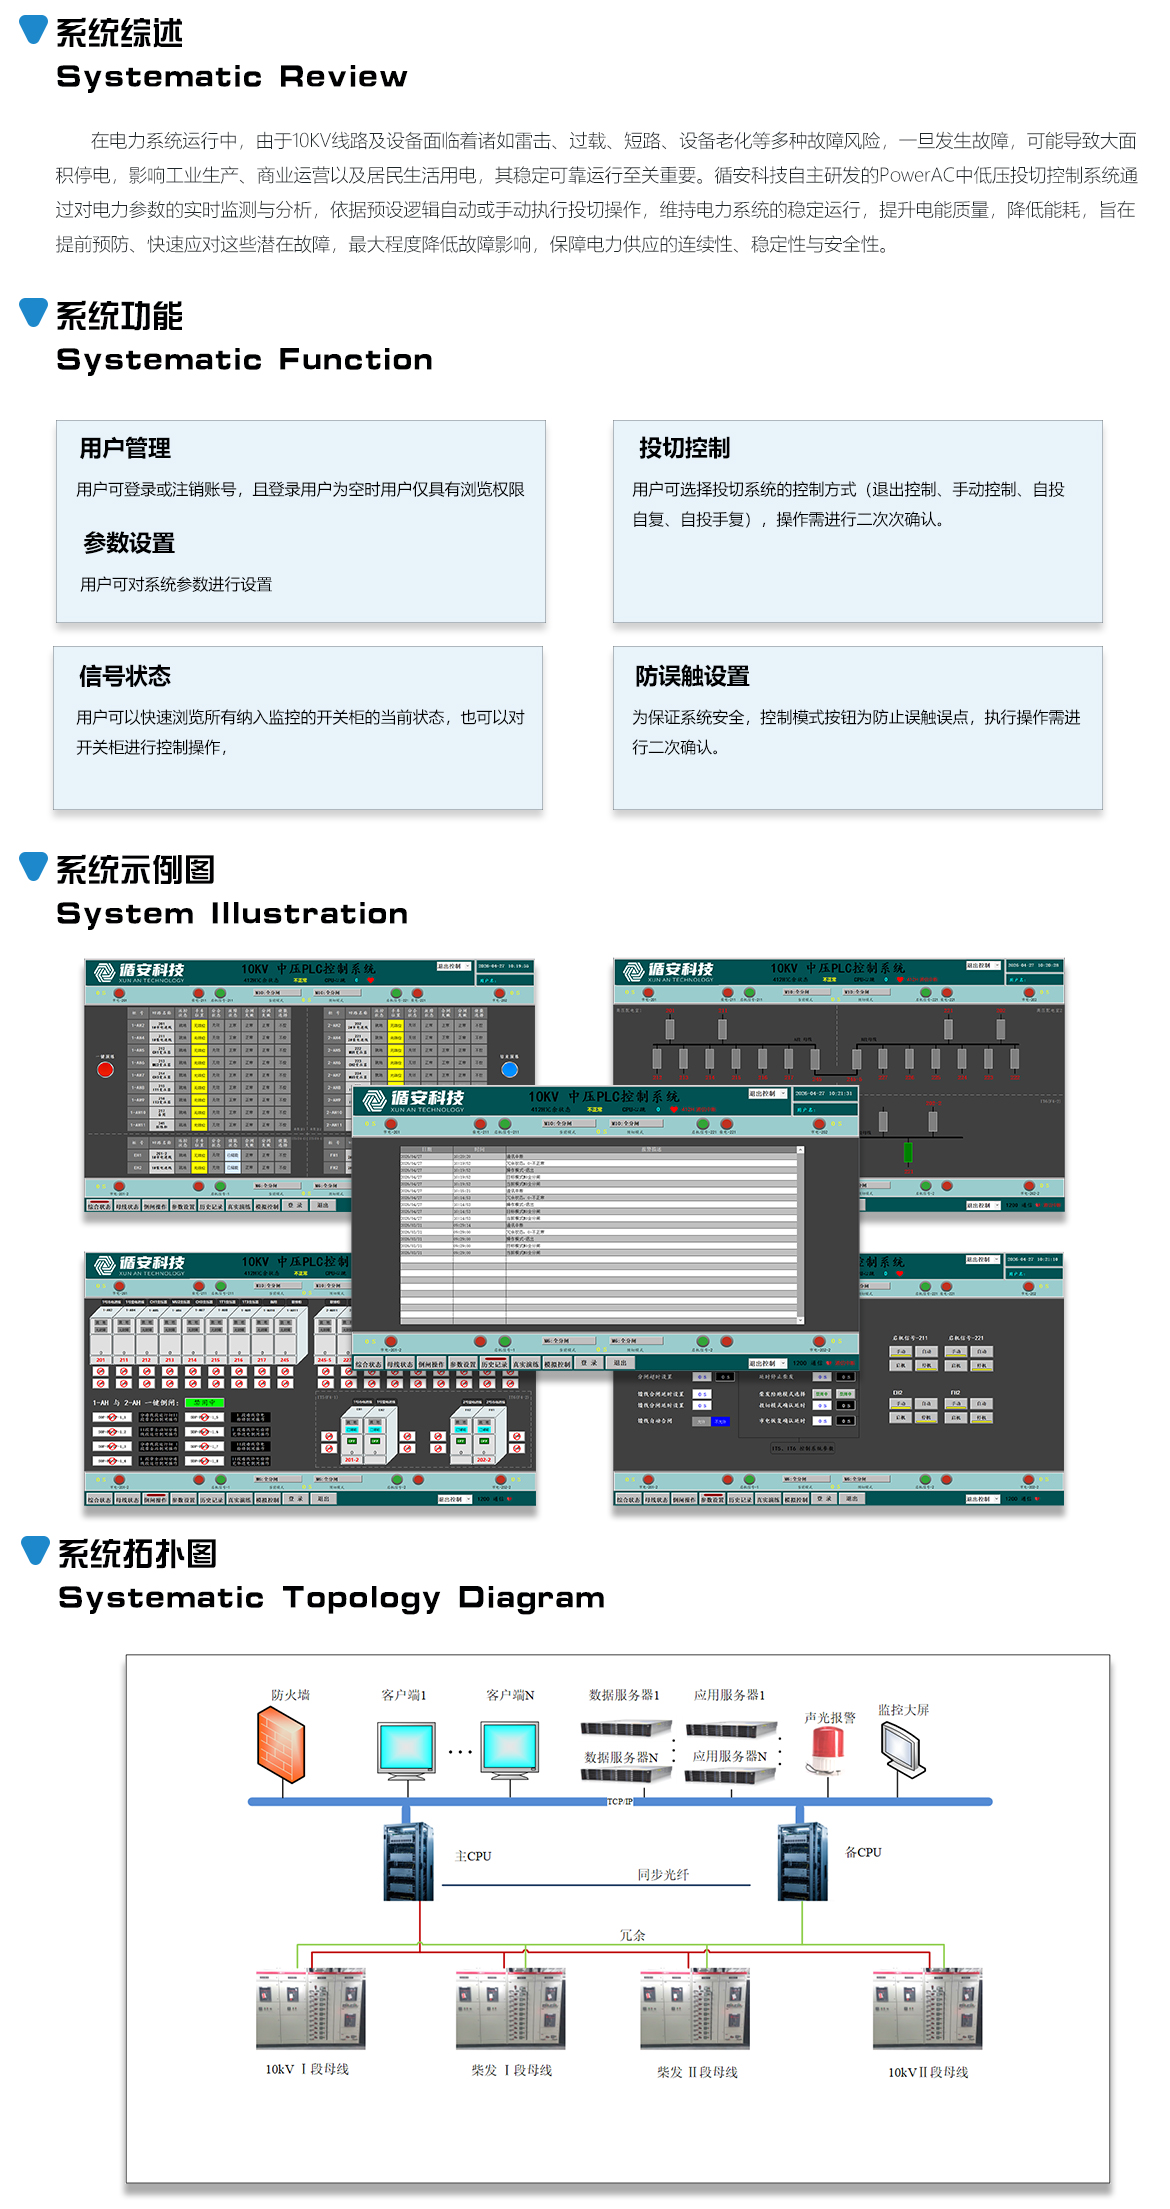Image resolution: width=1170 pixels, height=2209 pixels.
Task: Click the red 声光报警 alarm beacon icon
Action: click(827, 1751)
